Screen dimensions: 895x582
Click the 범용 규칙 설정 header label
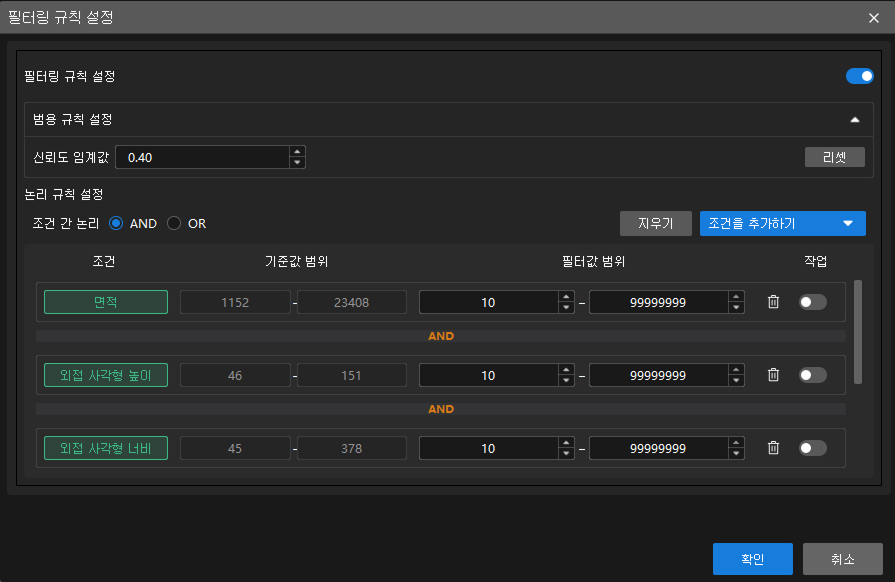tap(72, 119)
